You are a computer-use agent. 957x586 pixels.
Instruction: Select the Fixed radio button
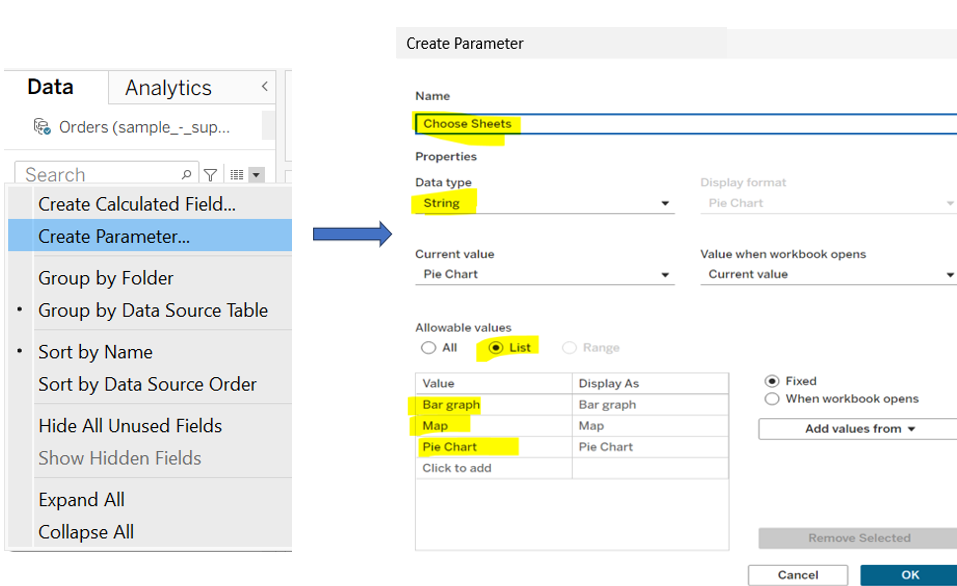click(772, 381)
